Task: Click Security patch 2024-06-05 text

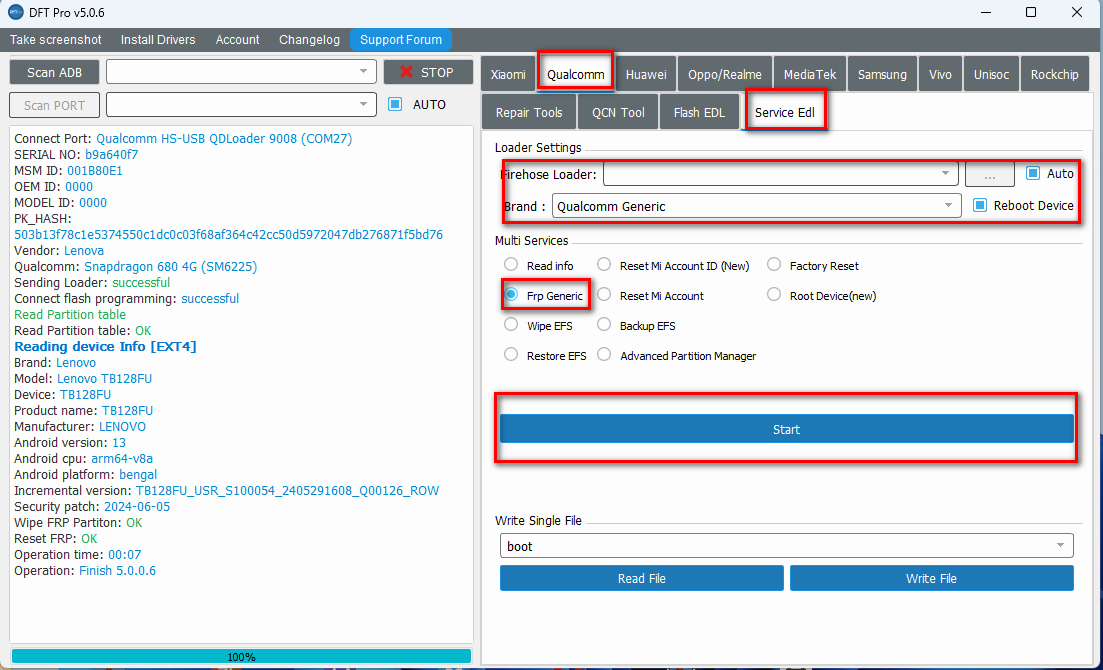Action: [x=92, y=507]
